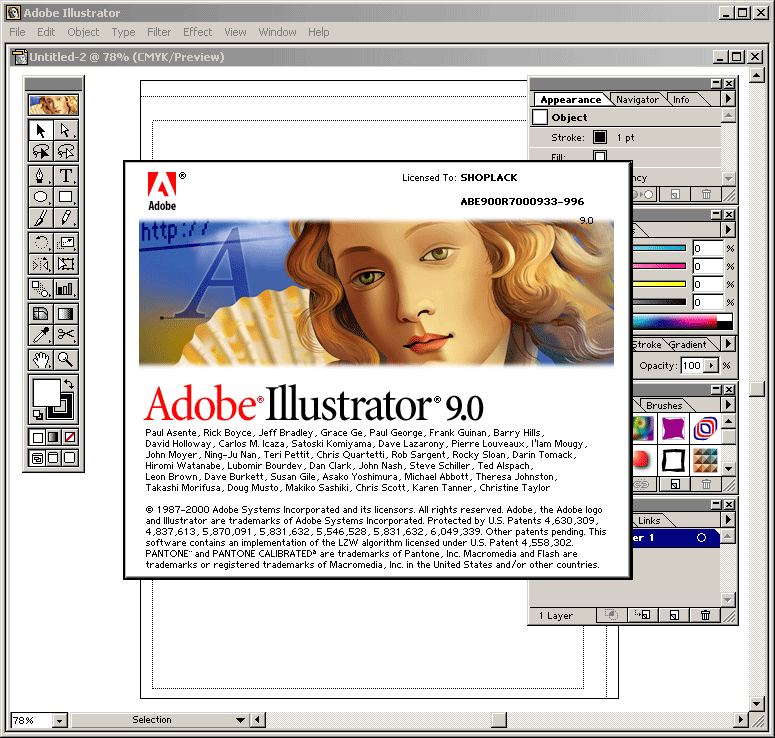The height and width of the screenshot is (738, 775).
Task: Click Layer 1 target circle
Action: 701,538
